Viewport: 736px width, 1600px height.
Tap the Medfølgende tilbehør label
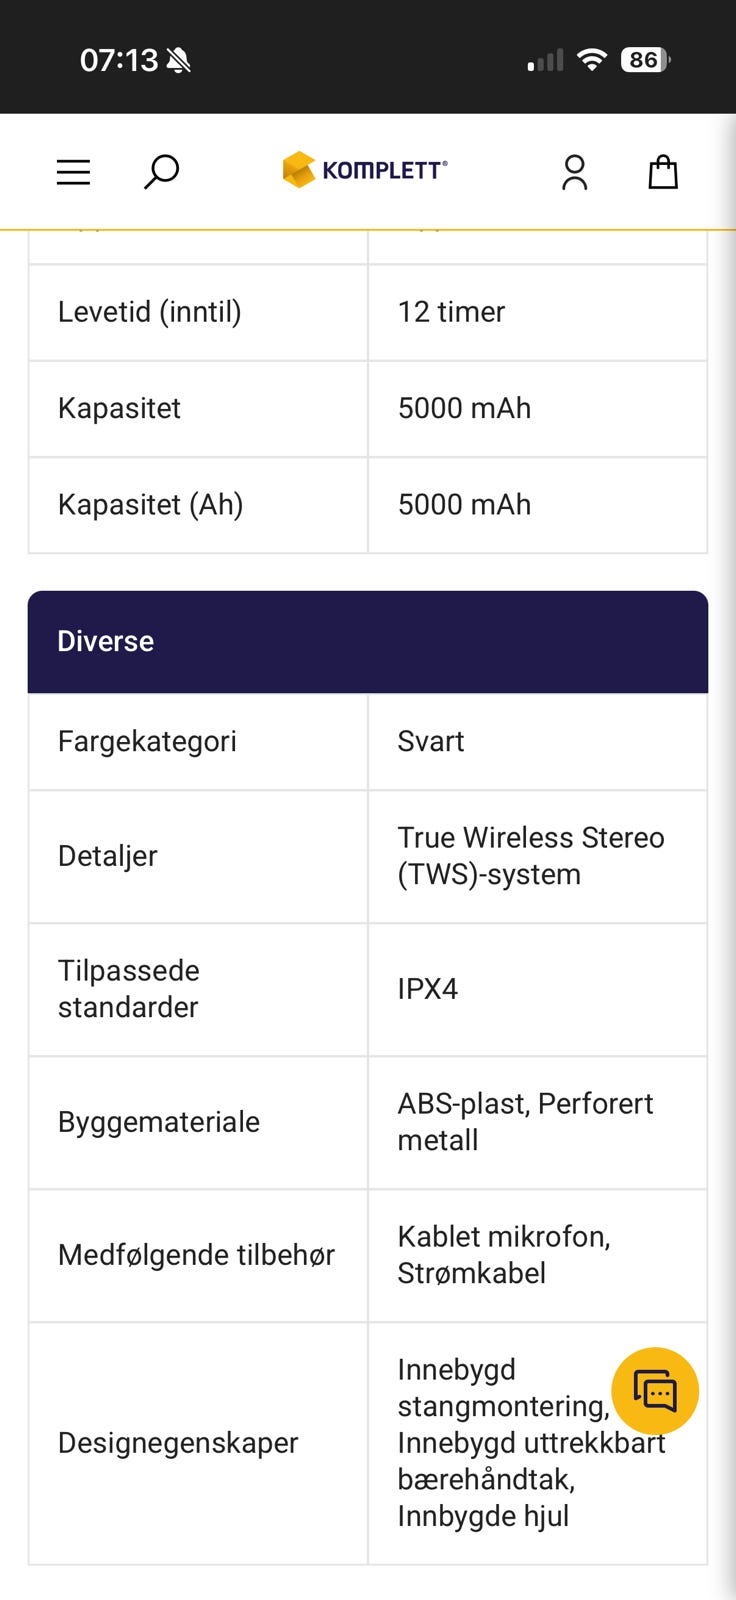(x=196, y=1255)
